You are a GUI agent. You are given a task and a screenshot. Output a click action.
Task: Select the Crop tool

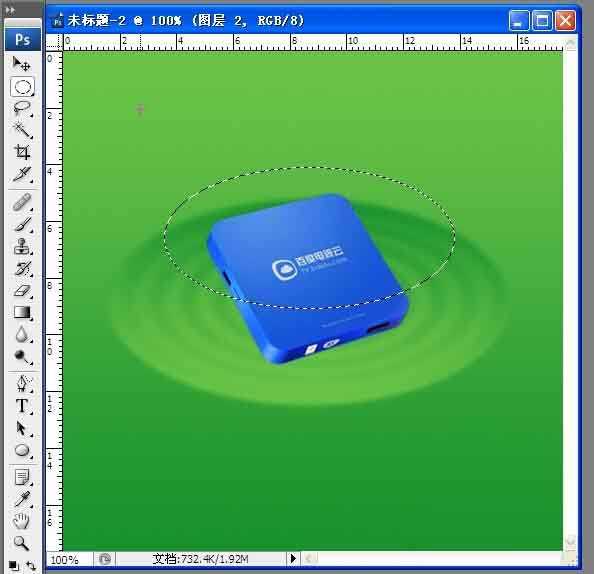[x=22, y=152]
